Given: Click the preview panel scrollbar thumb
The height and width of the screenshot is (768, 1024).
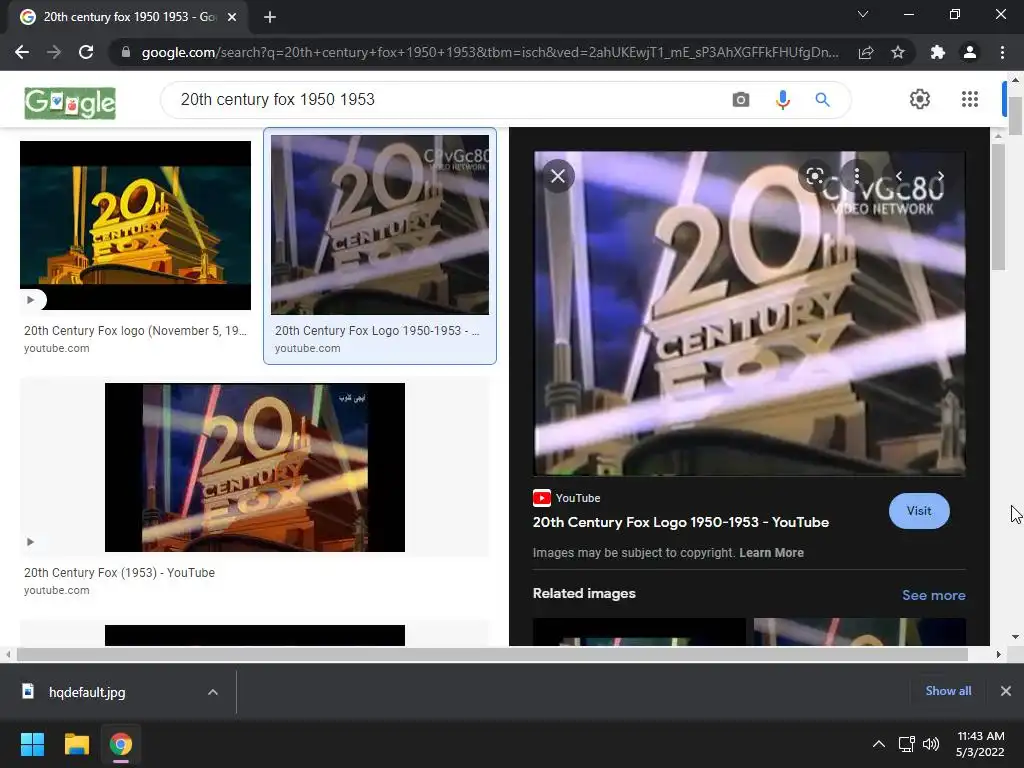Looking at the screenshot, I should pyautogui.click(x=998, y=206).
